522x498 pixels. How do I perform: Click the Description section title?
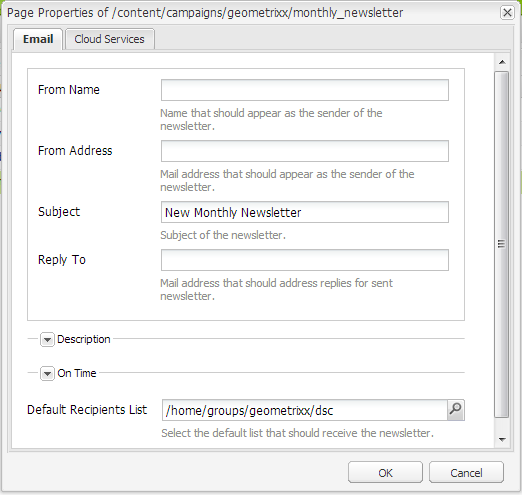point(84,339)
